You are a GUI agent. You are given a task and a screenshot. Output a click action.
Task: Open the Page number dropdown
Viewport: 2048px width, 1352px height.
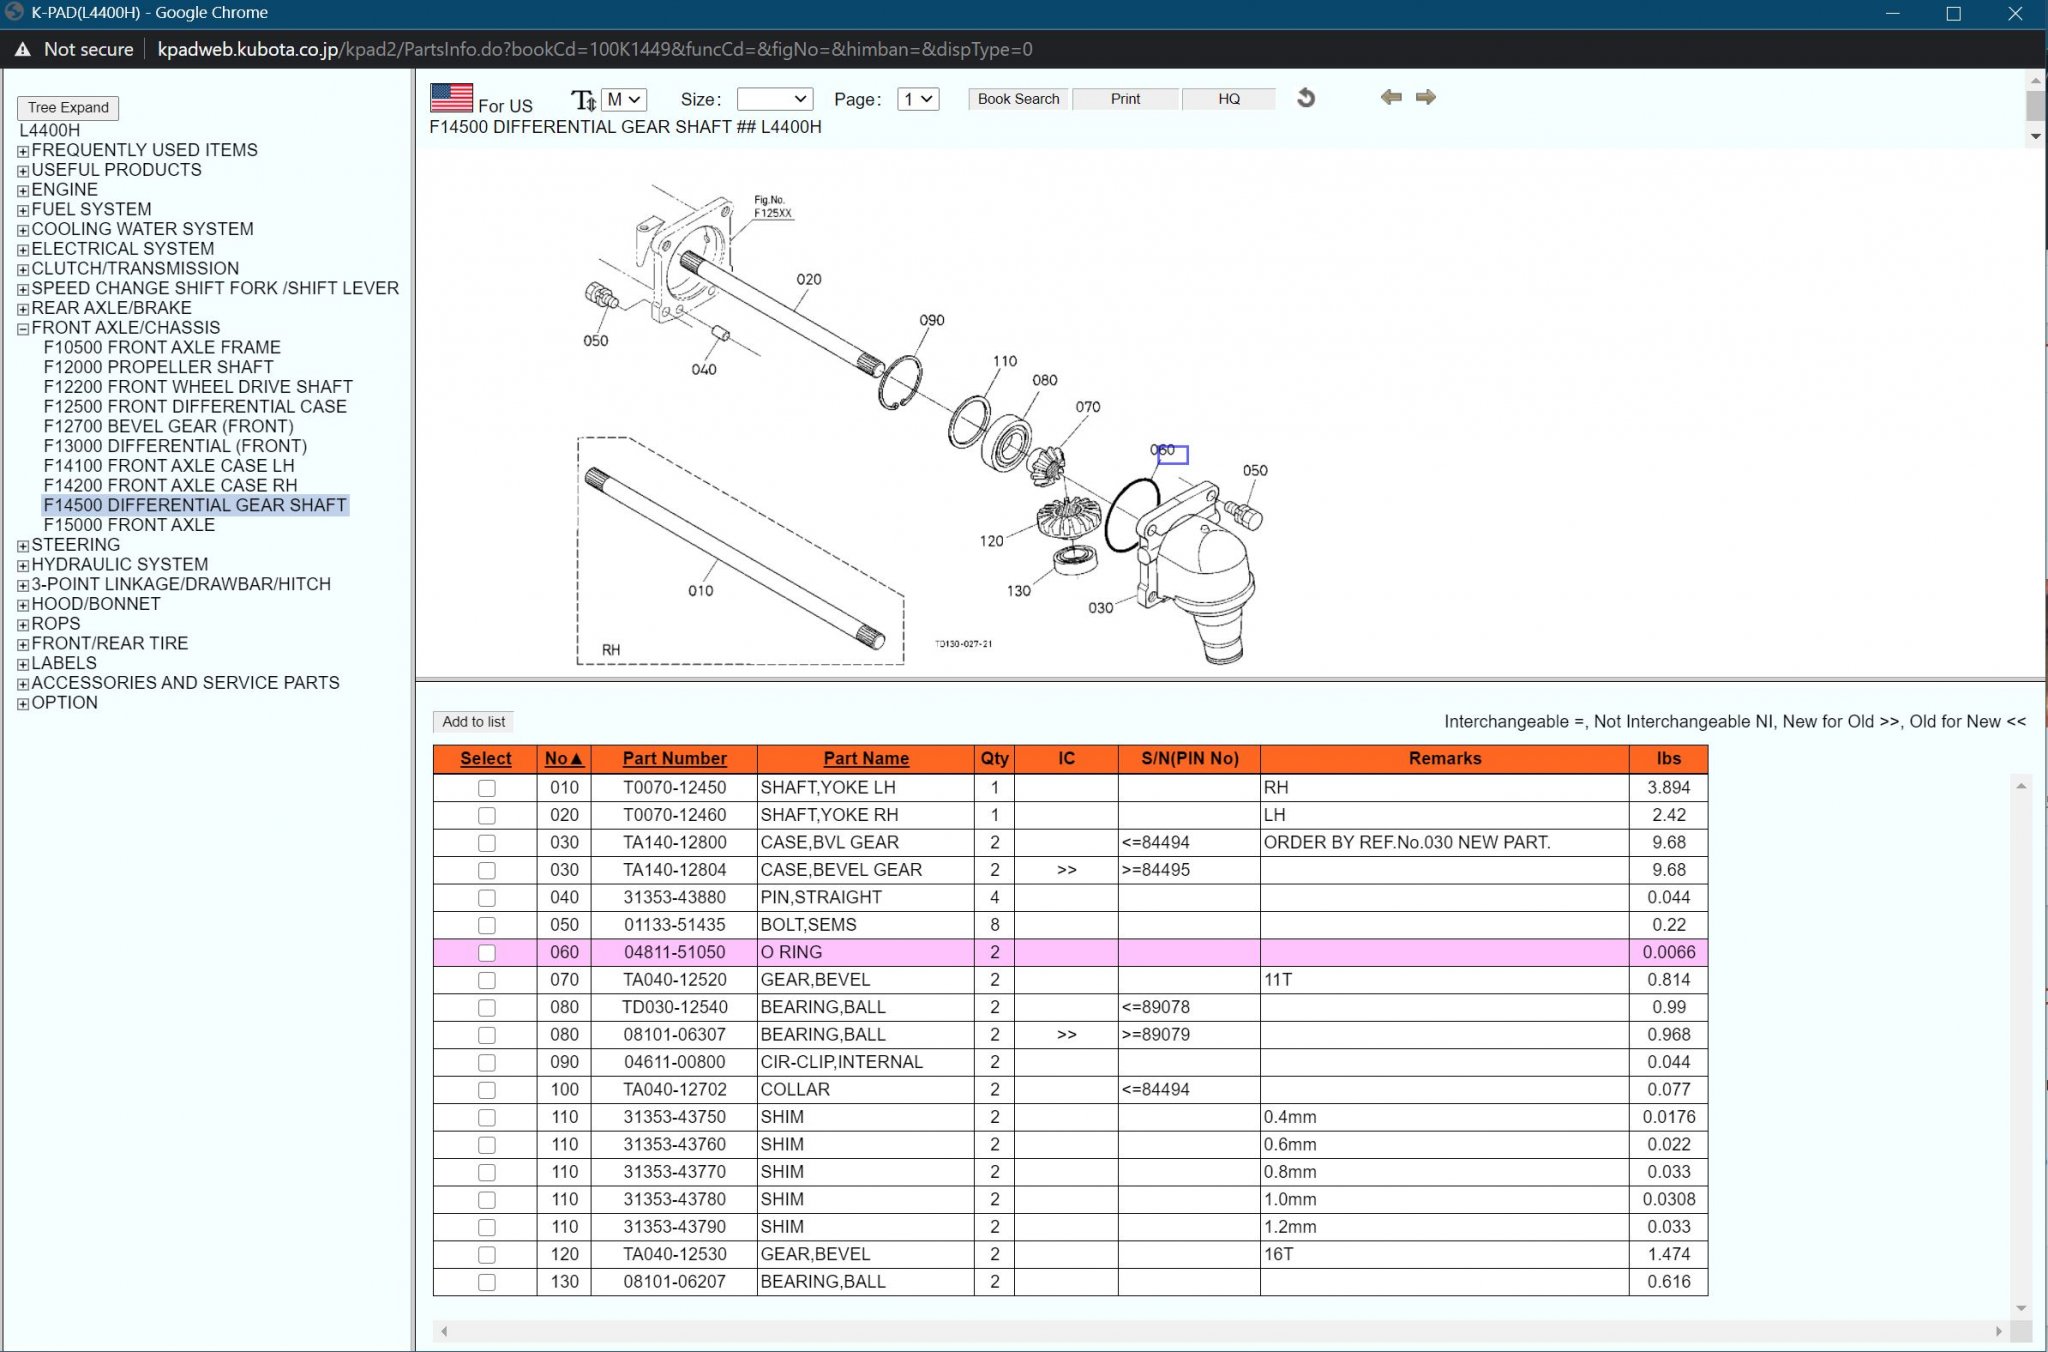pos(918,99)
